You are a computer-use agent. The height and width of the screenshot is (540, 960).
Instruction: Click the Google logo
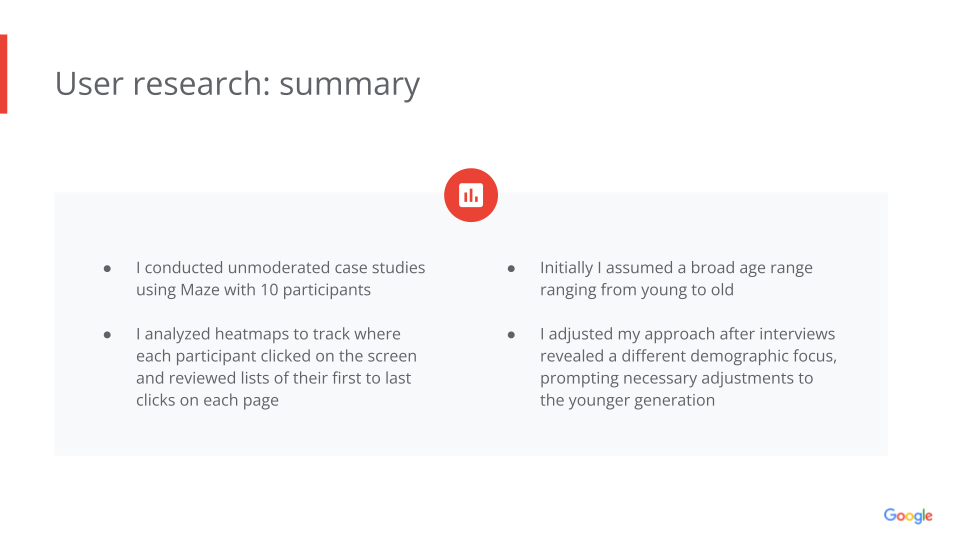click(x=907, y=516)
